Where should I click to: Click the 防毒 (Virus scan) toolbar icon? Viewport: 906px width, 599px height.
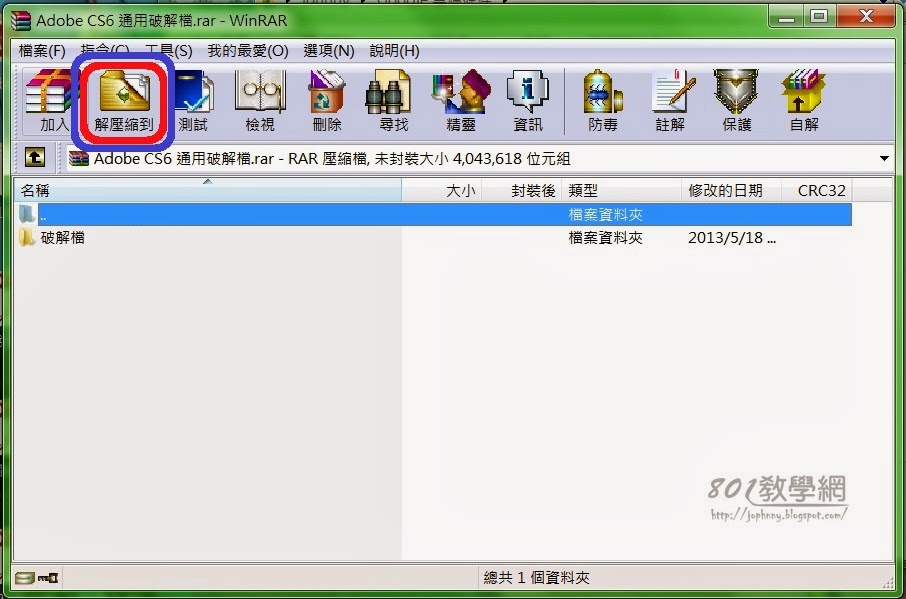point(603,99)
